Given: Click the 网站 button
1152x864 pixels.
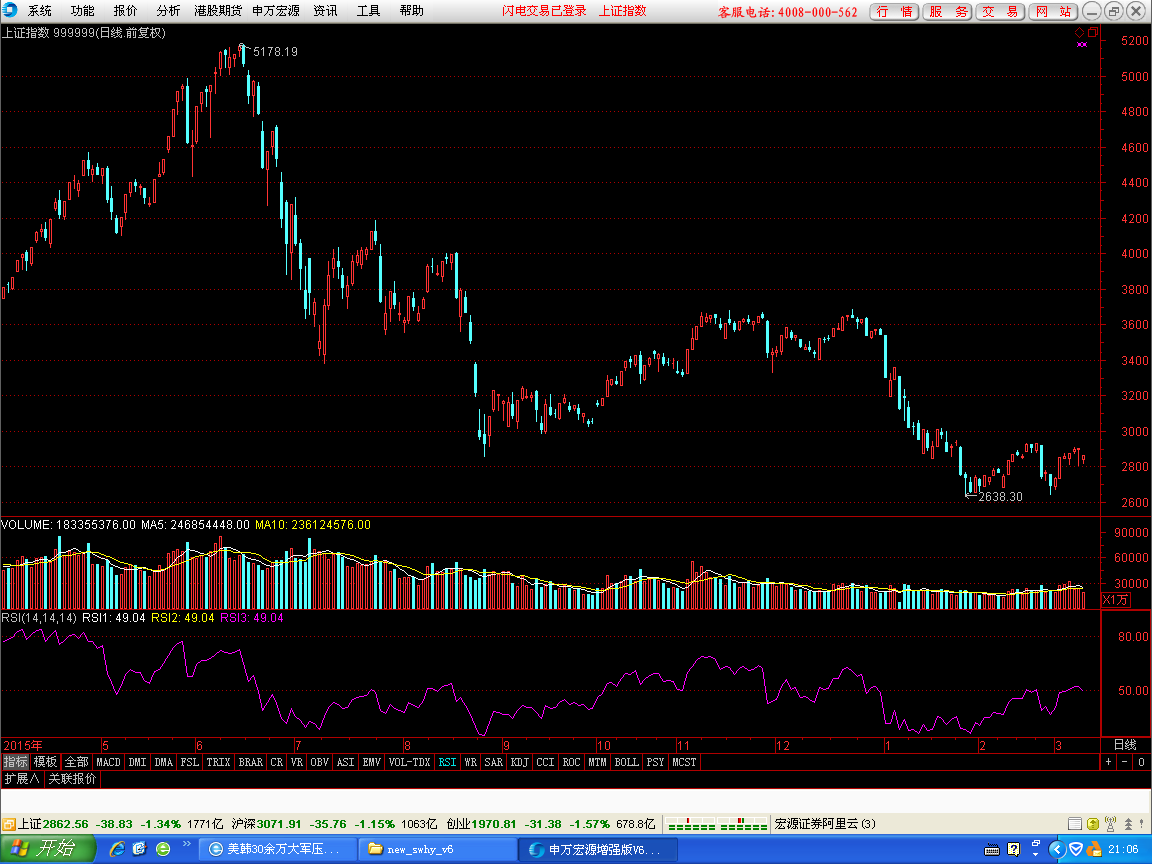Looking at the screenshot, I should [x=1053, y=11].
